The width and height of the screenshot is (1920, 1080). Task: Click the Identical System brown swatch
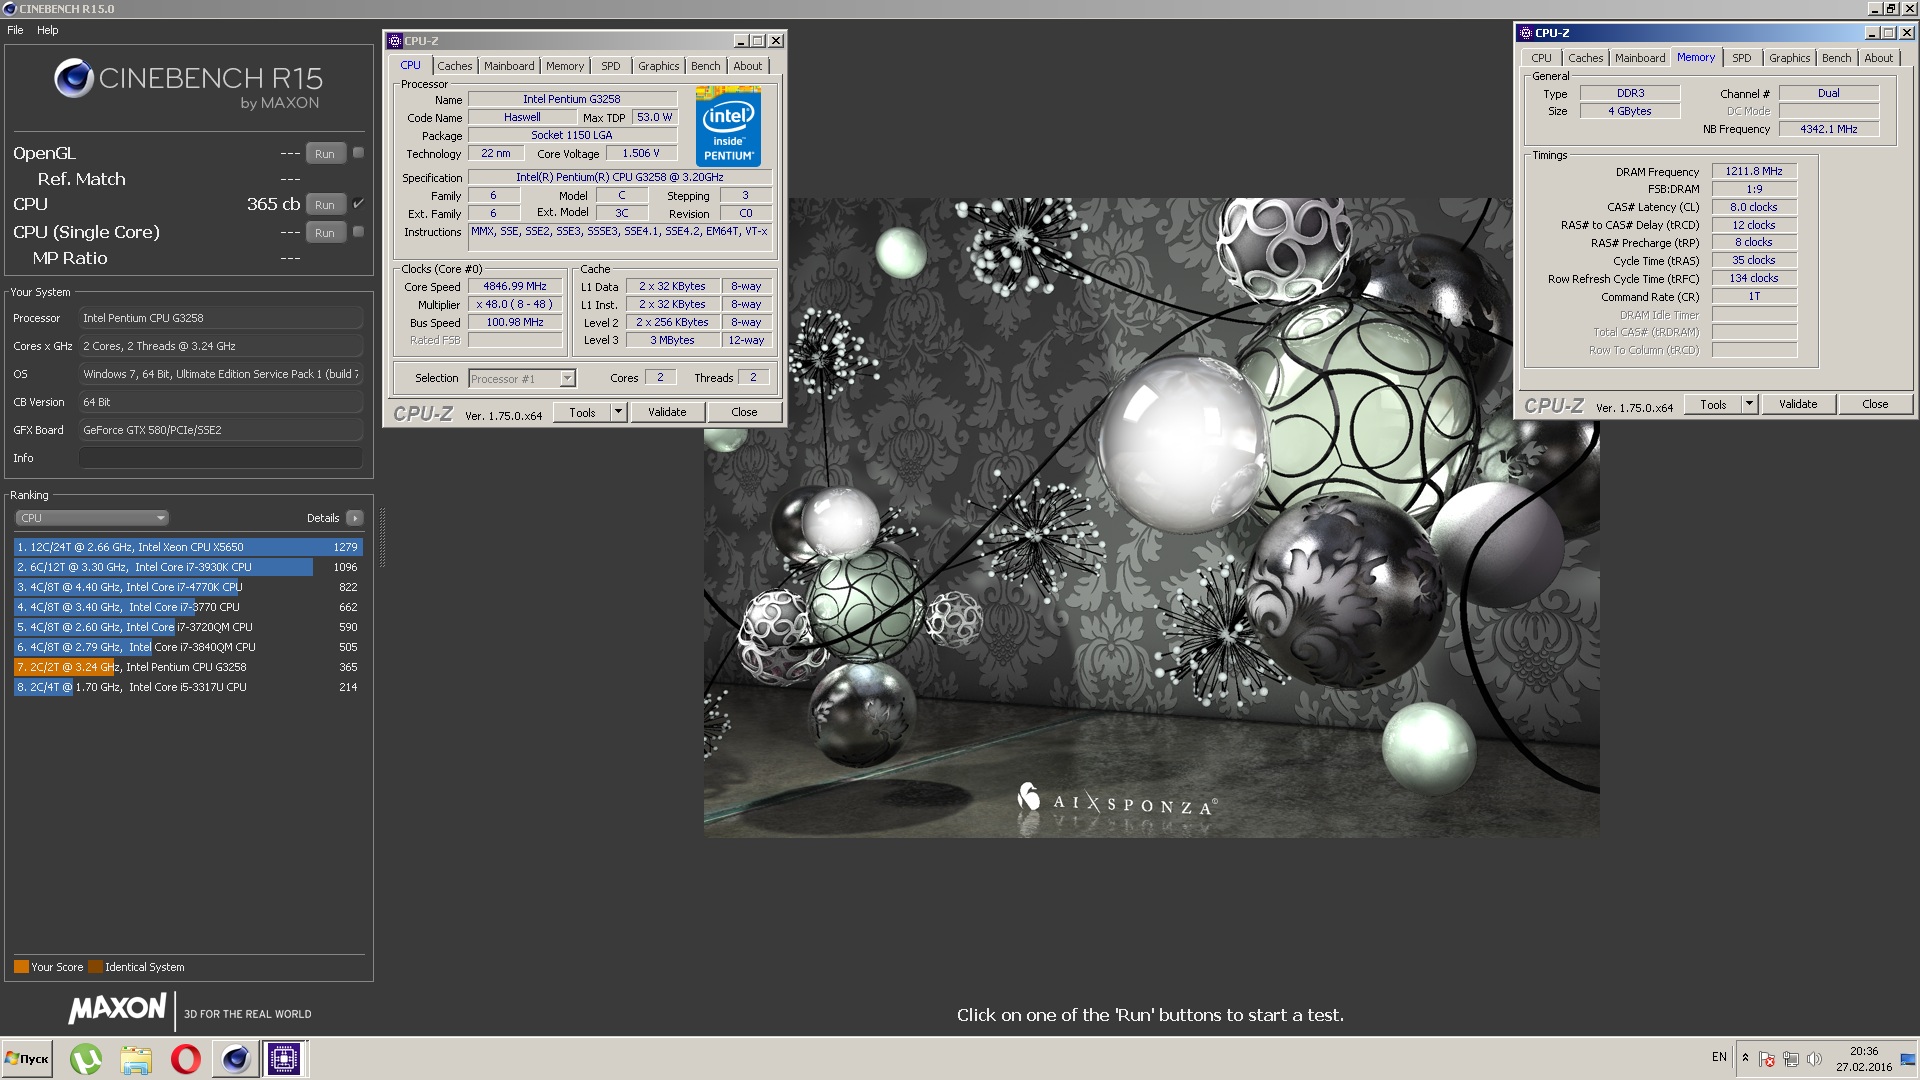pyautogui.click(x=95, y=967)
